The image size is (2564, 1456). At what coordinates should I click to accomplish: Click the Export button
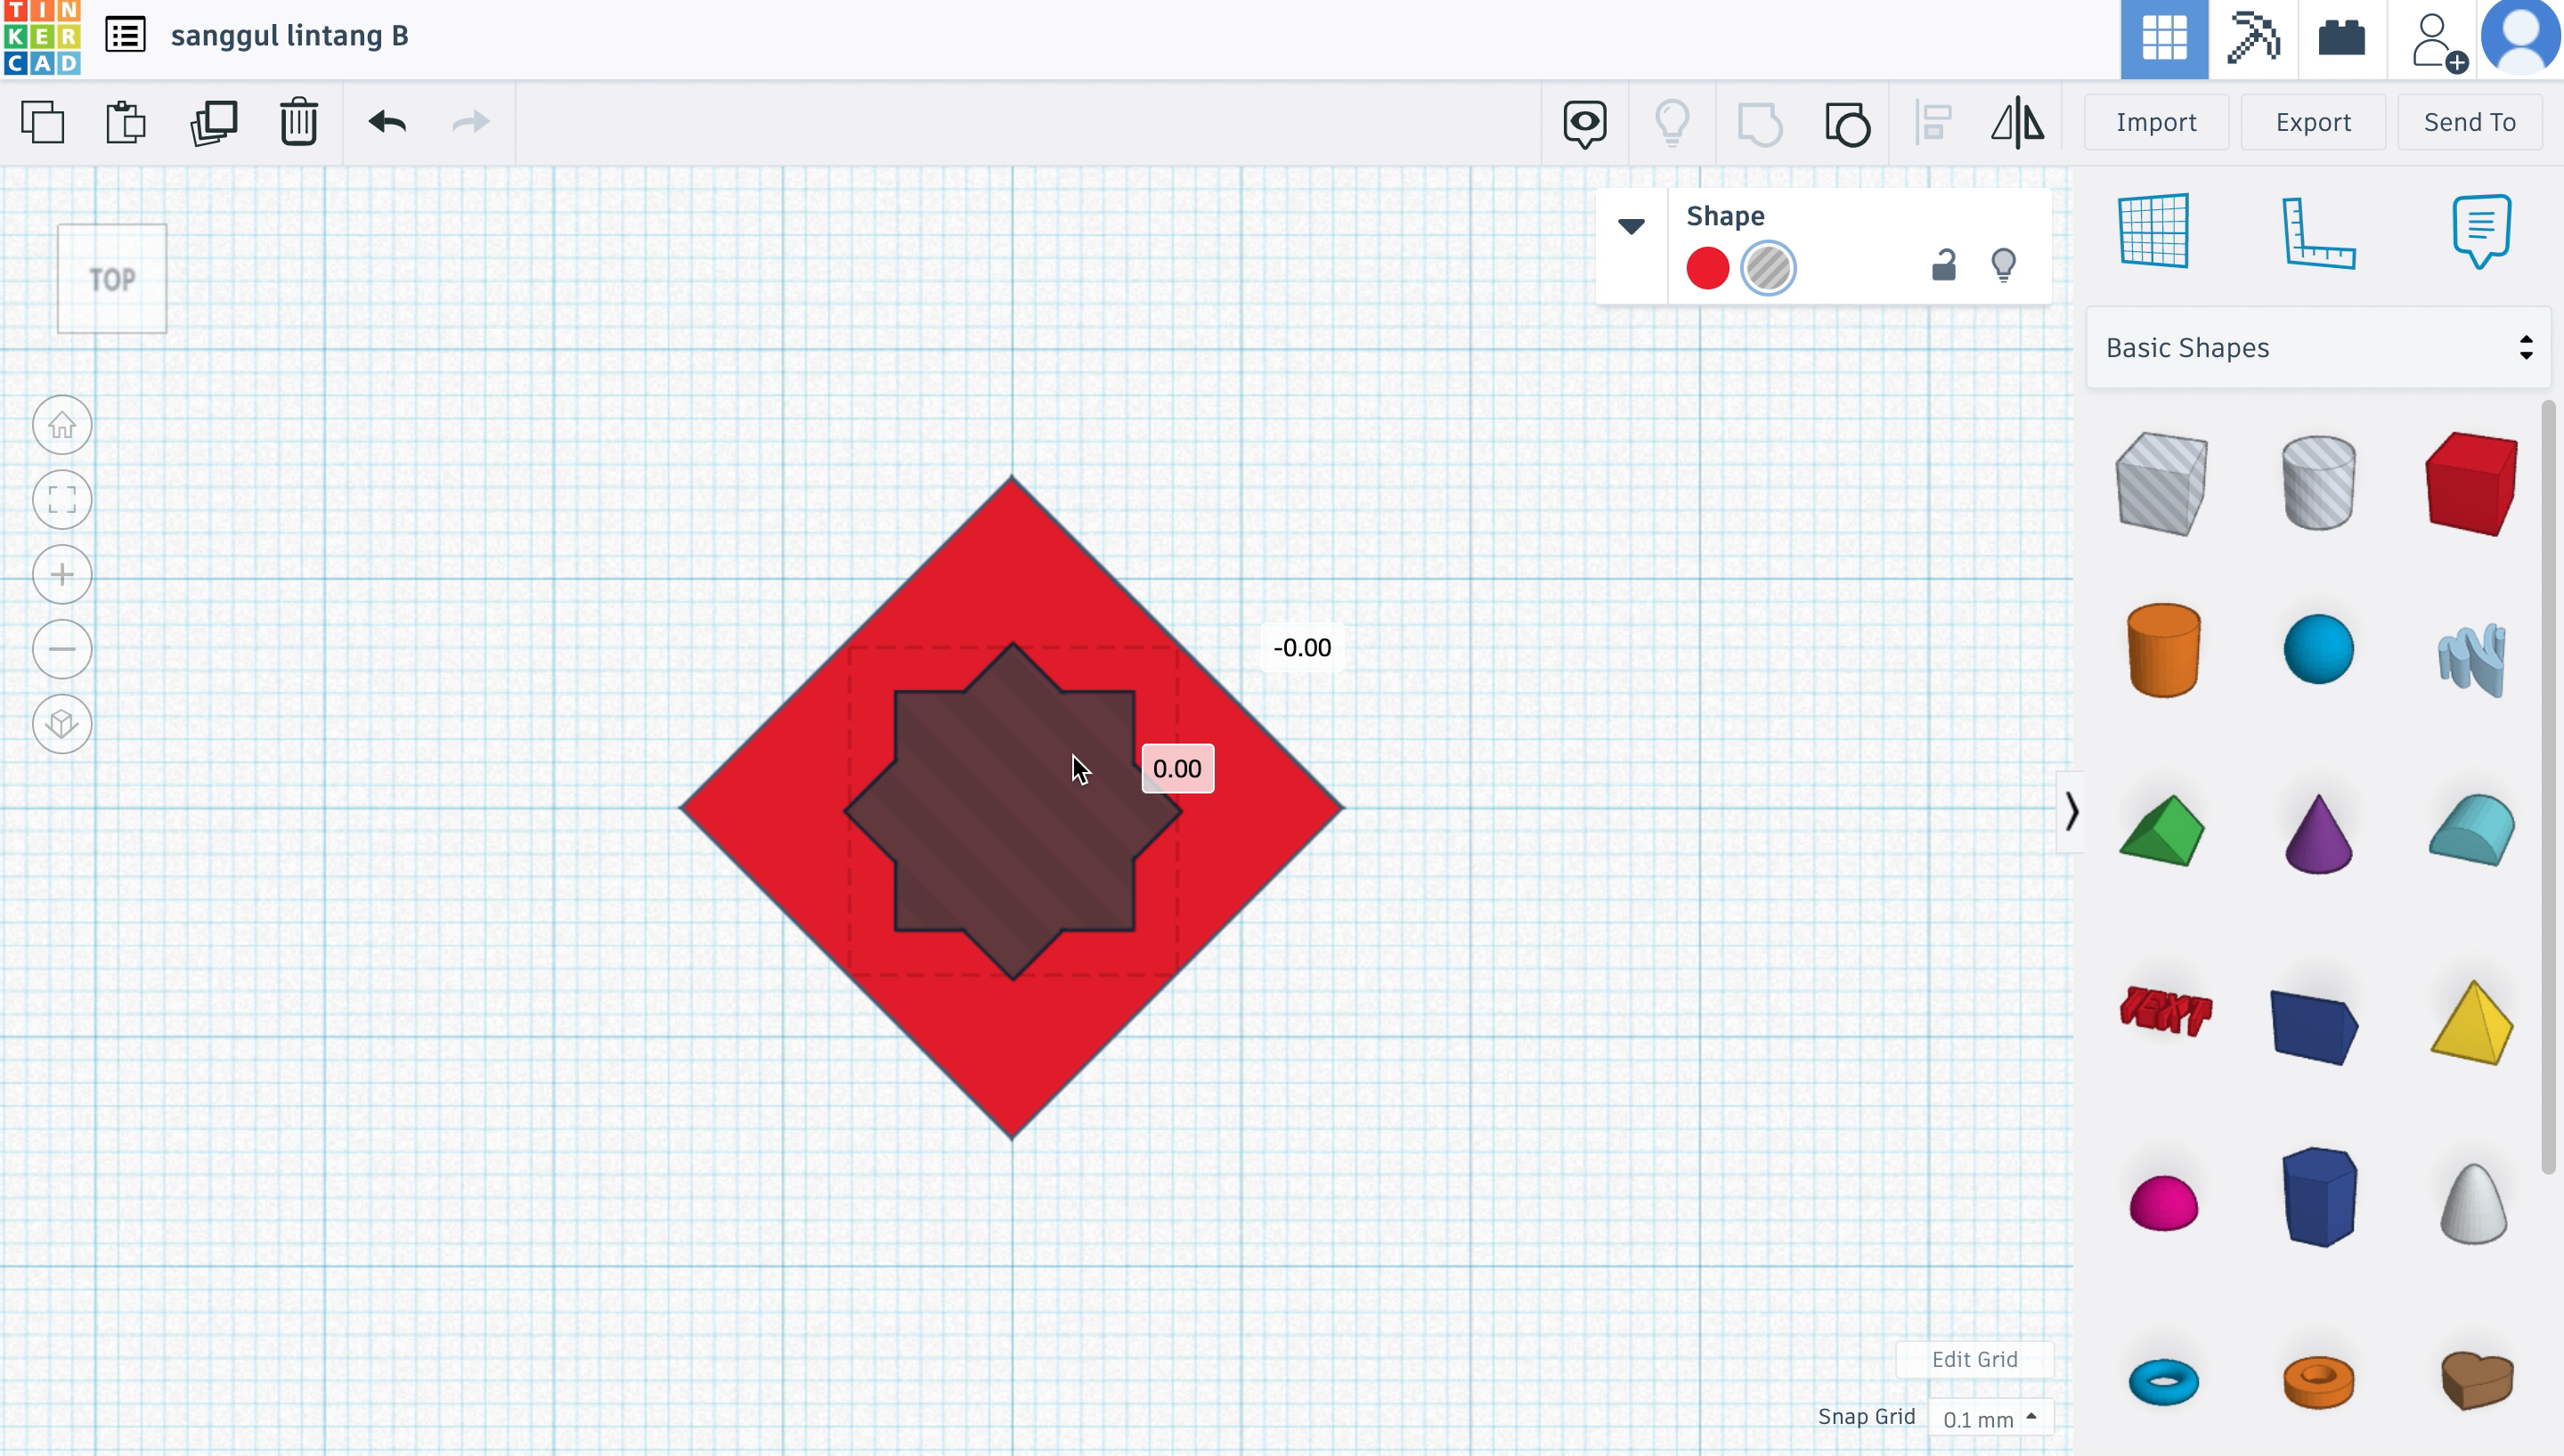coord(2314,121)
